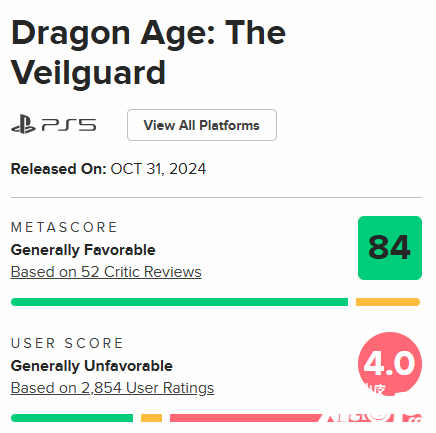Click the release date OCT 31, 2024

pos(158,169)
